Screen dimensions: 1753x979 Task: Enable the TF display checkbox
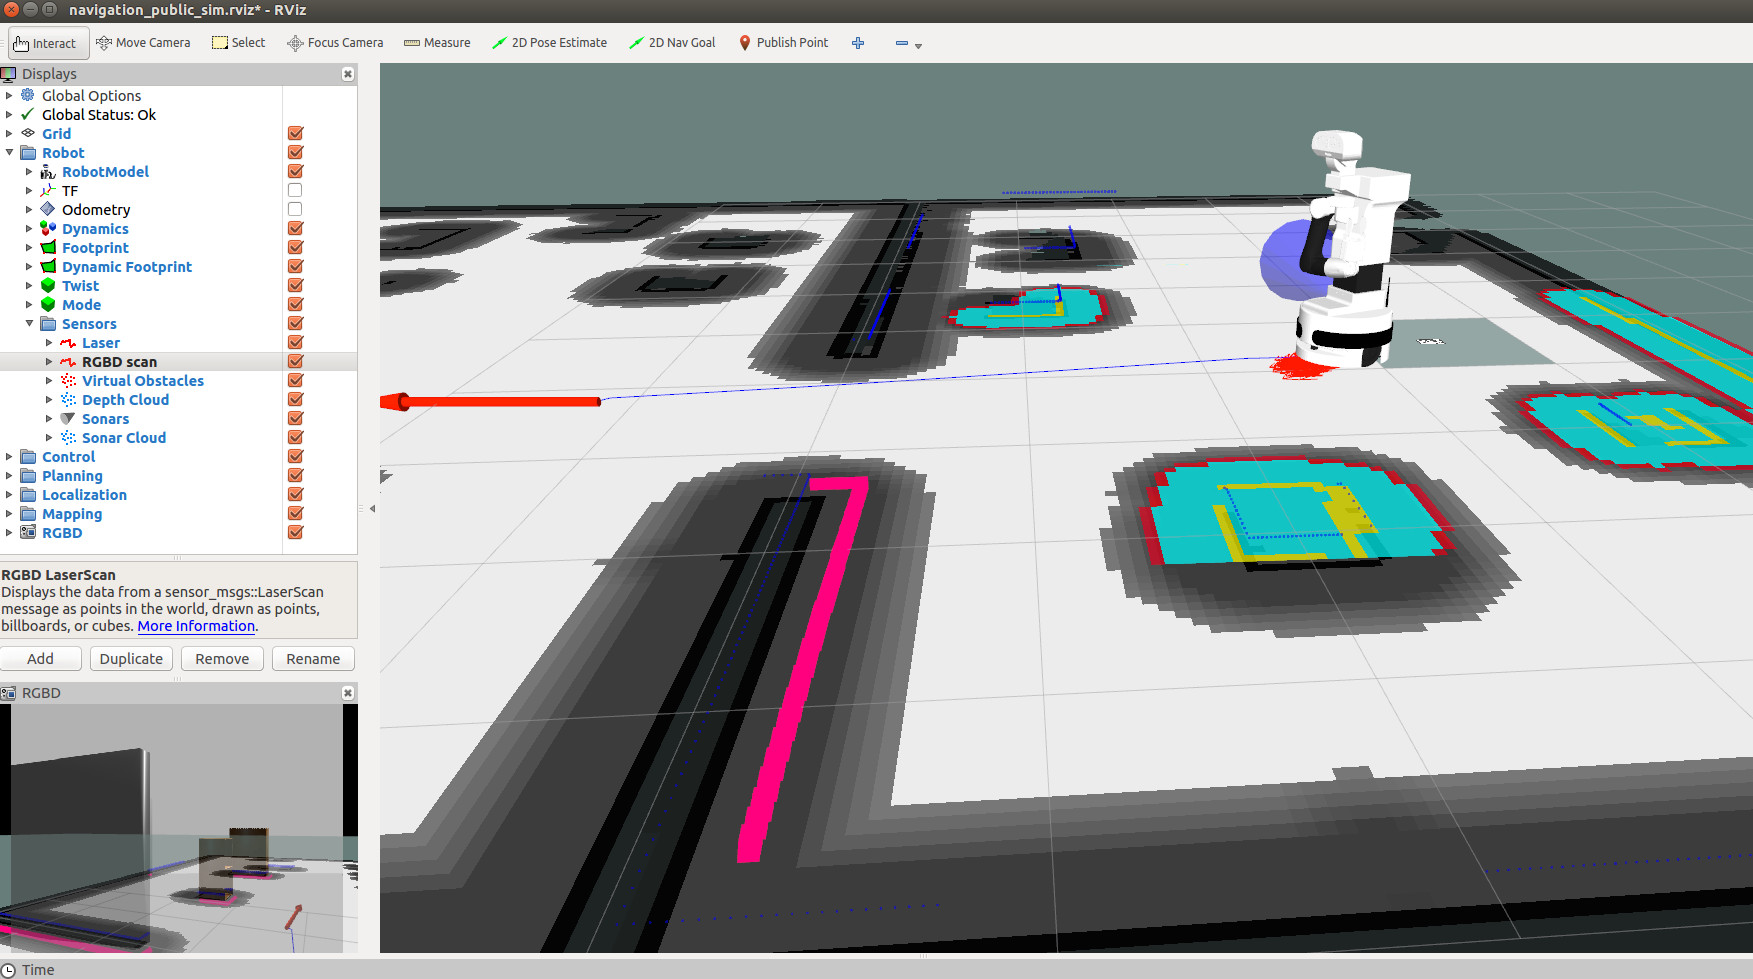tap(295, 191)
